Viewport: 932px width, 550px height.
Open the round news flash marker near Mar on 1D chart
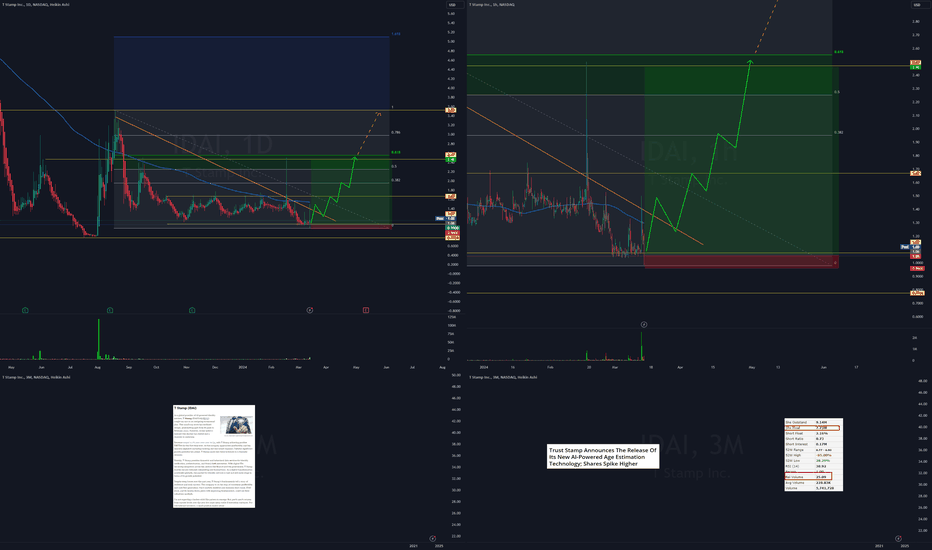(310, 310)
